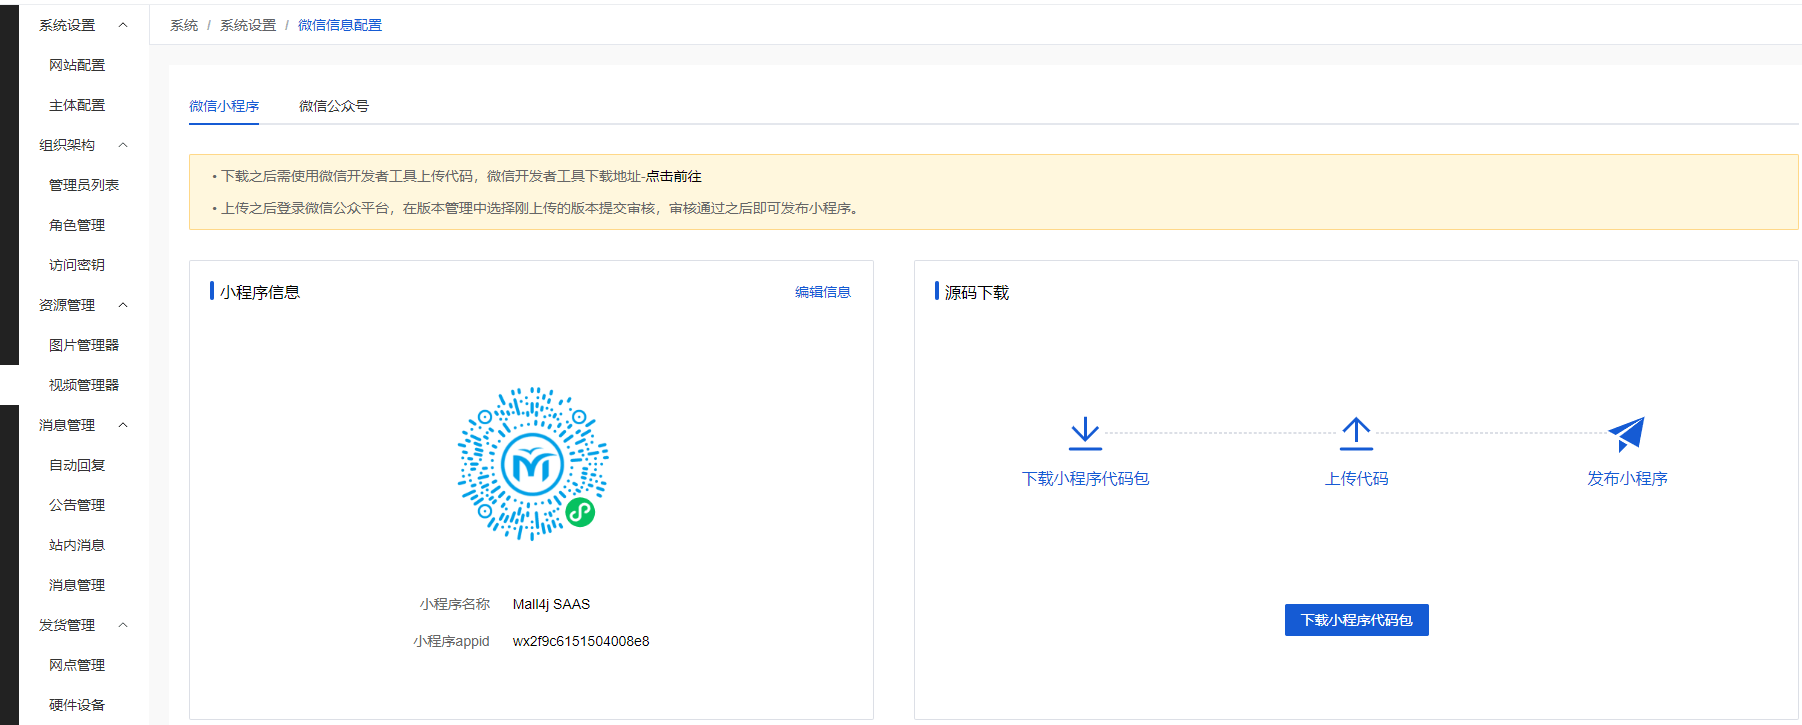Open 访问密钥 in the sidebar

(x=77, y=265)
